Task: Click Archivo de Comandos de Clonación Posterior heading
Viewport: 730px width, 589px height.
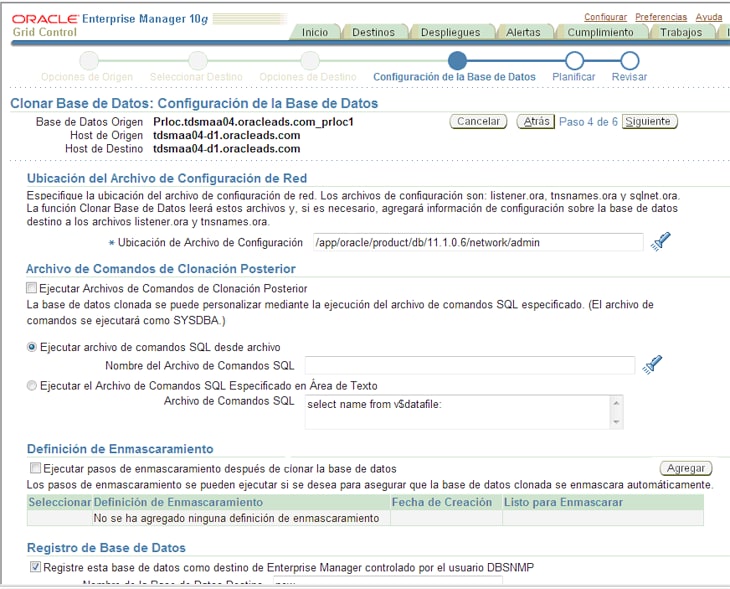Action: coord(161,269)
